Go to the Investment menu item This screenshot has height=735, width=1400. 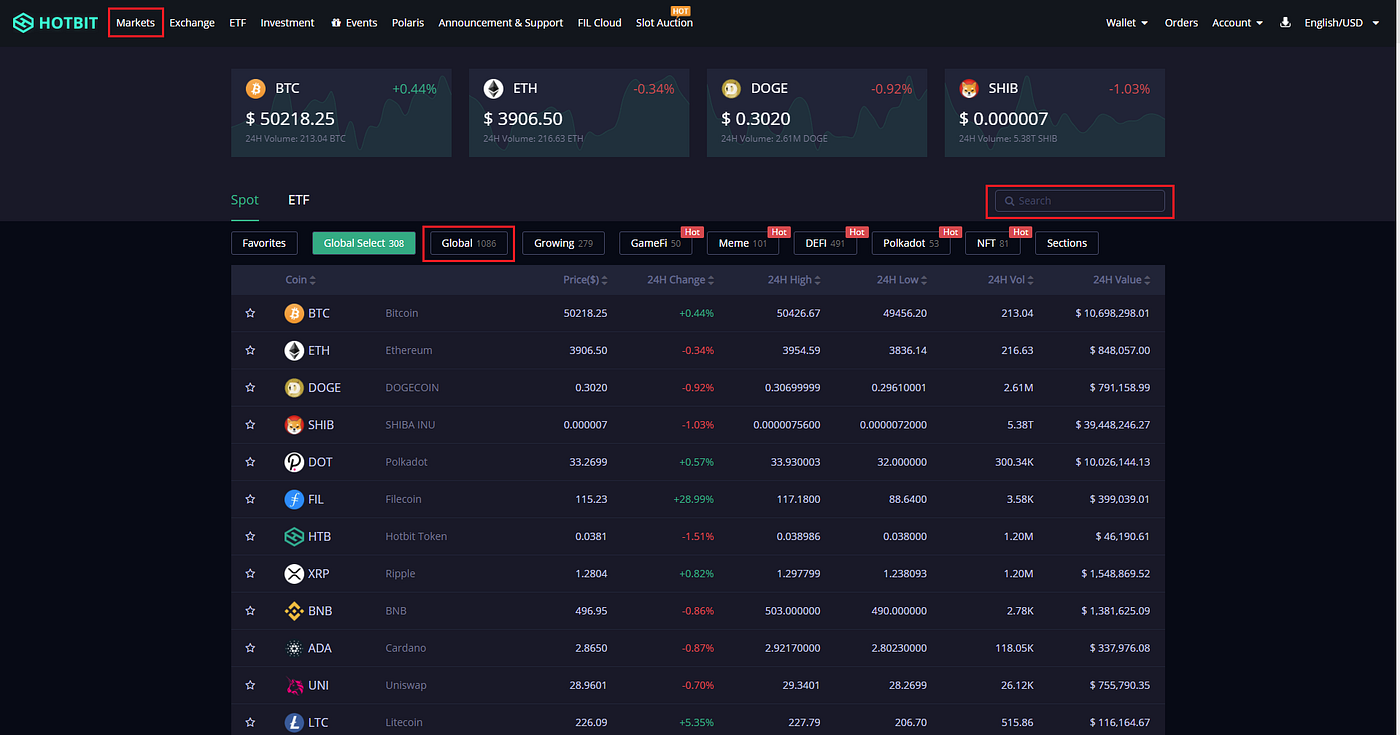tap(287, 23)
